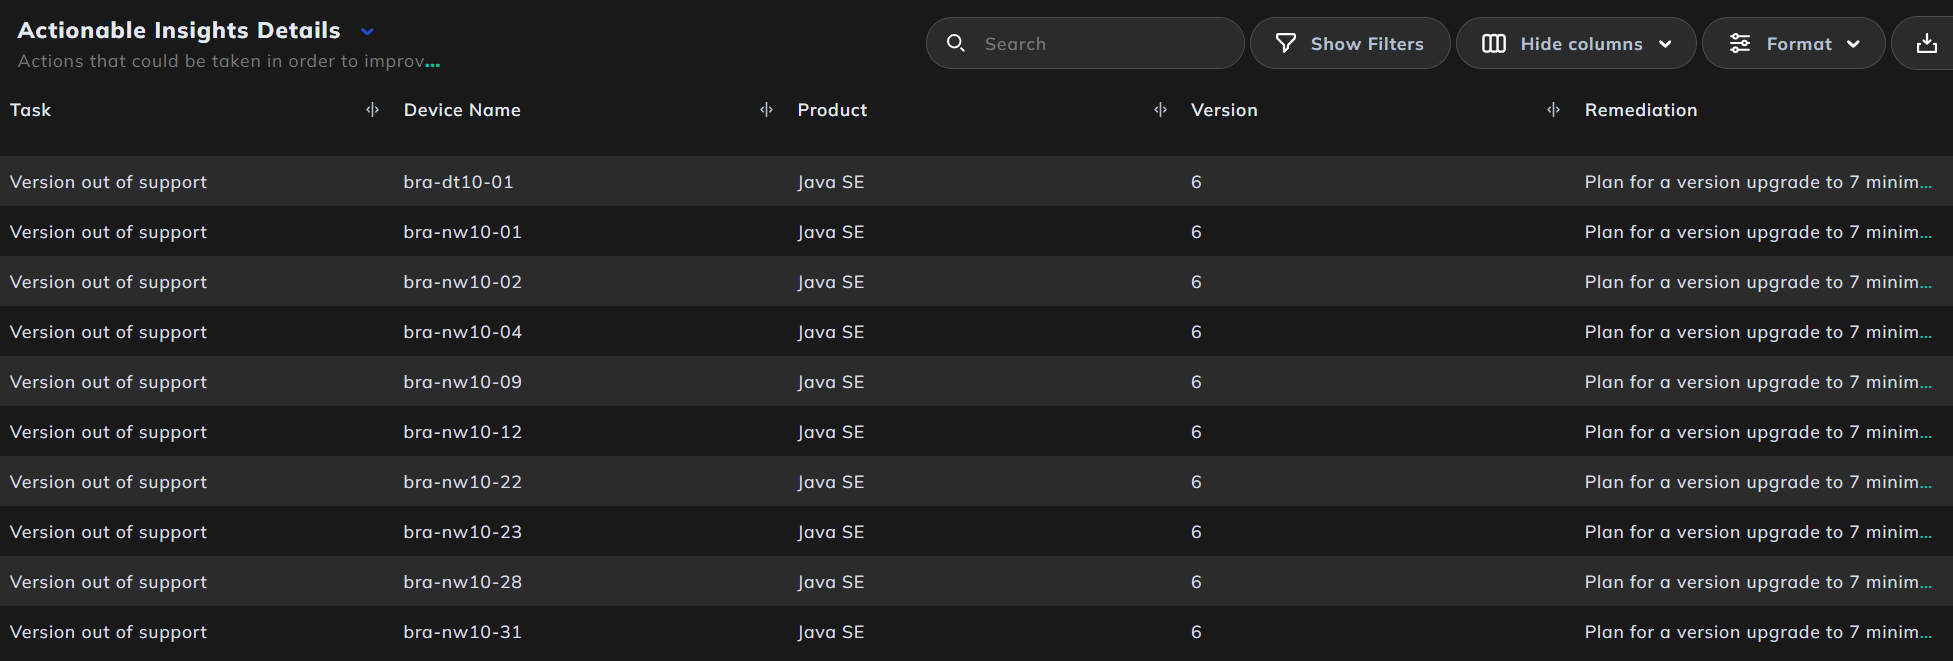Click Java SE in bra-nw10-28 row
1953x661 pixels.
pyautogui.click(x=830, y=582)
